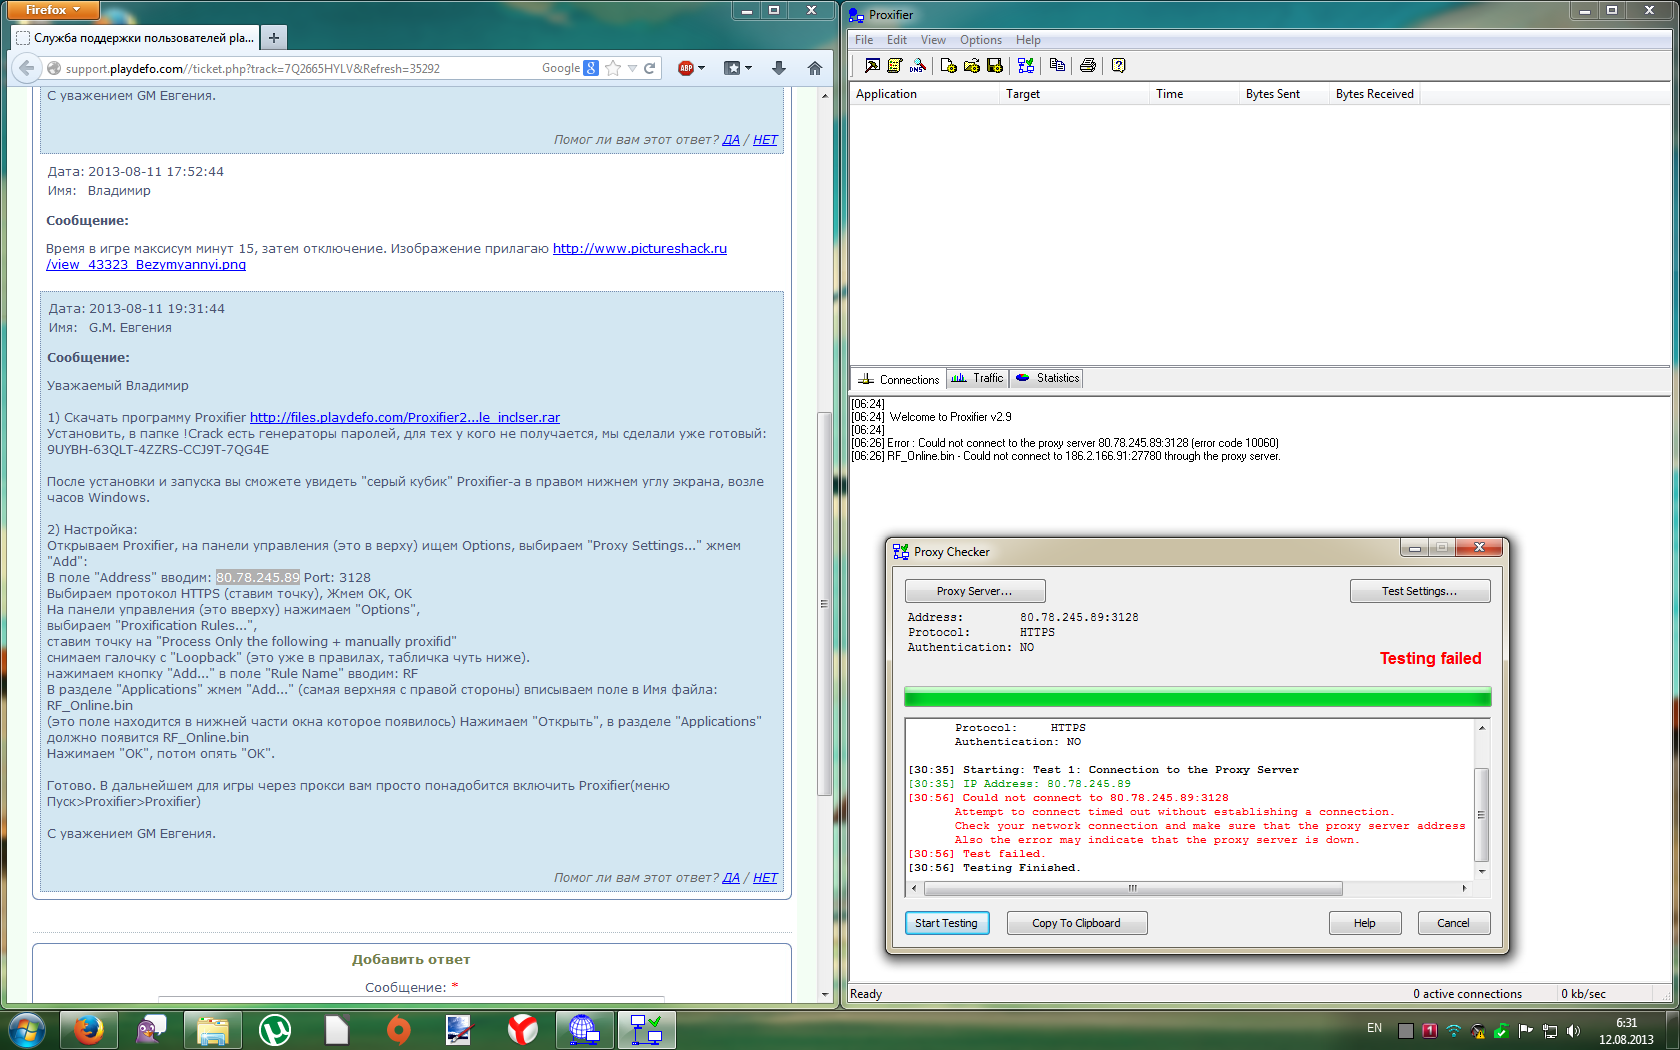Click the Wi-Fi tray icon
Viewport: 1680px width, 1050px height.
coord(1454,1030)
